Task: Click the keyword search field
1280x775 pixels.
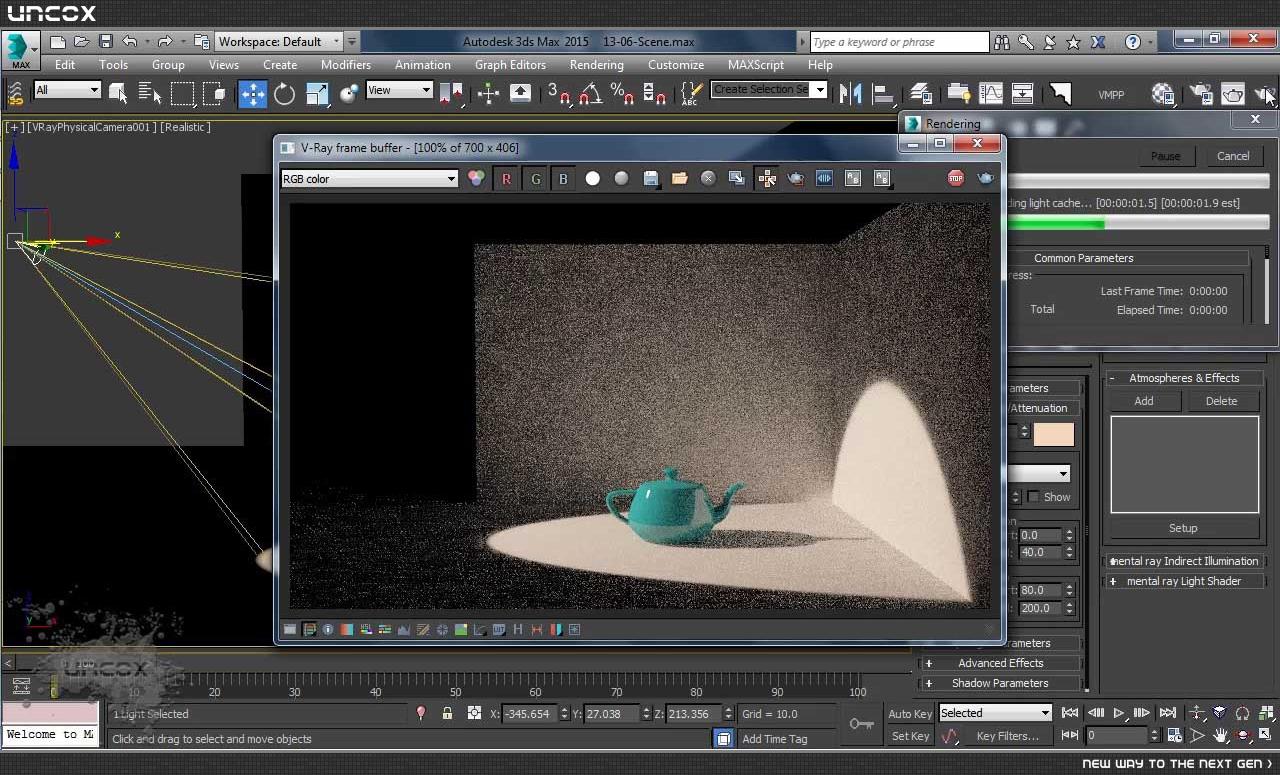Action: pos(899,42)
